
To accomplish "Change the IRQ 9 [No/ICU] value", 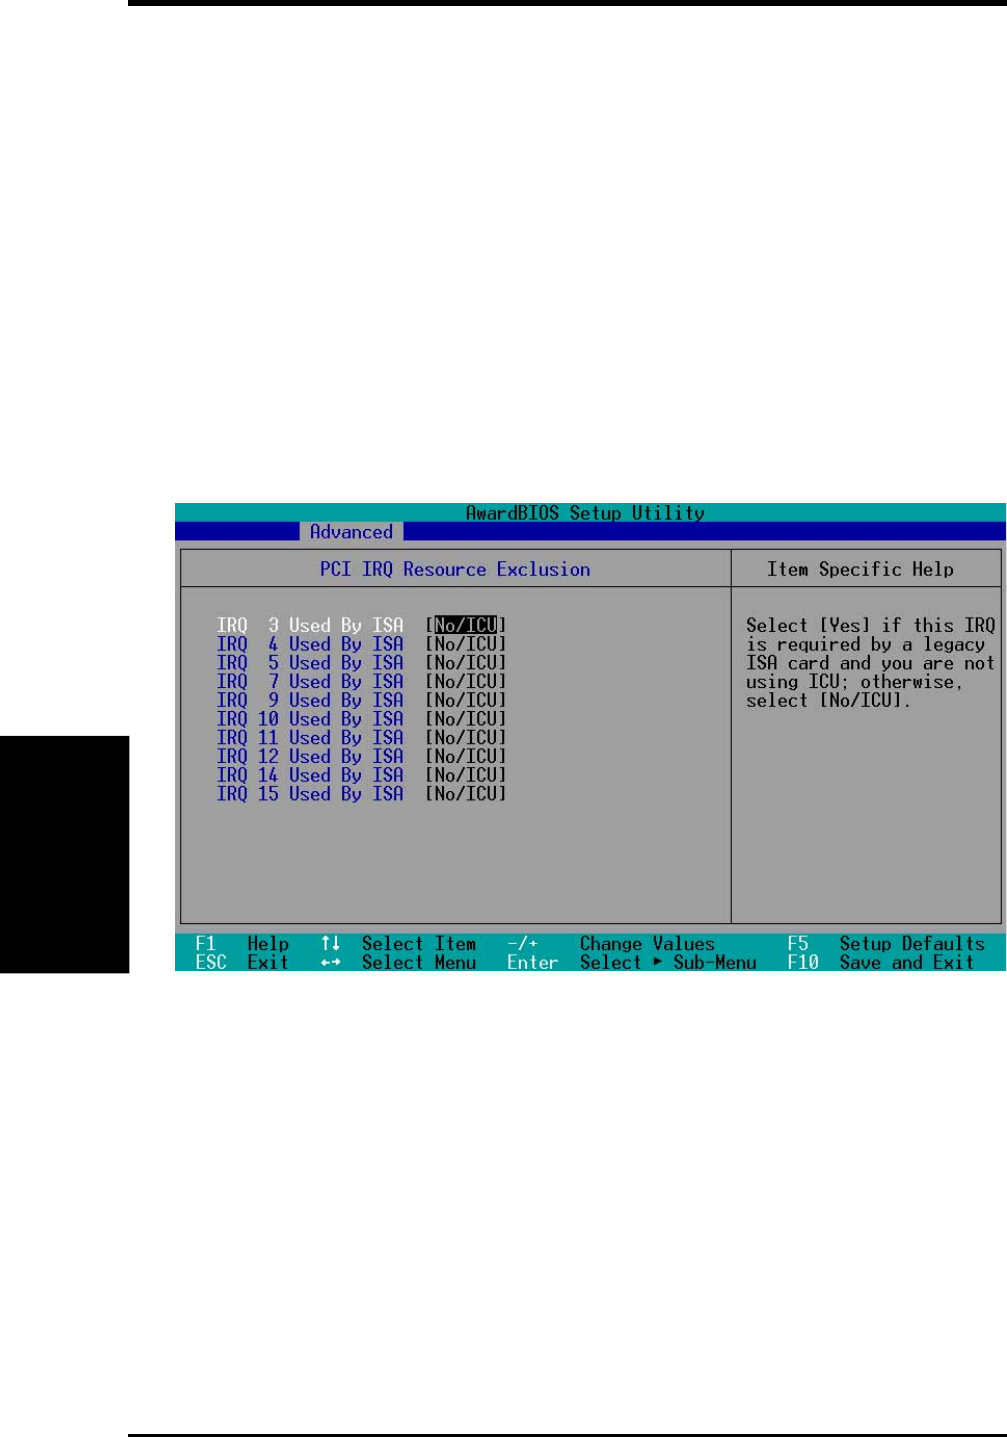I will [x=466, y=700].
